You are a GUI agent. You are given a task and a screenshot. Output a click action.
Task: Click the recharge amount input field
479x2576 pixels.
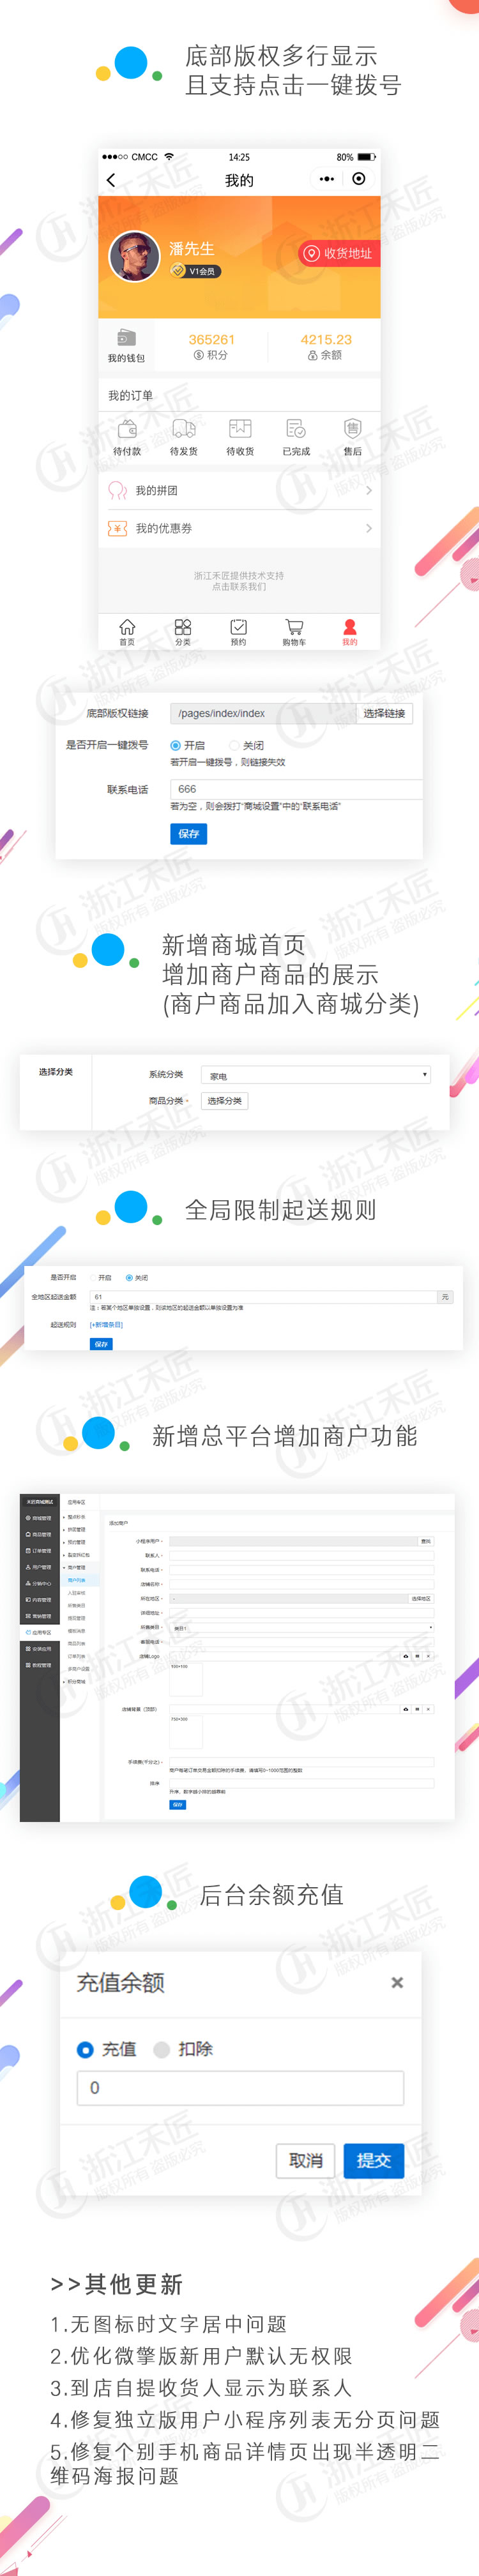coord(240,2088)
